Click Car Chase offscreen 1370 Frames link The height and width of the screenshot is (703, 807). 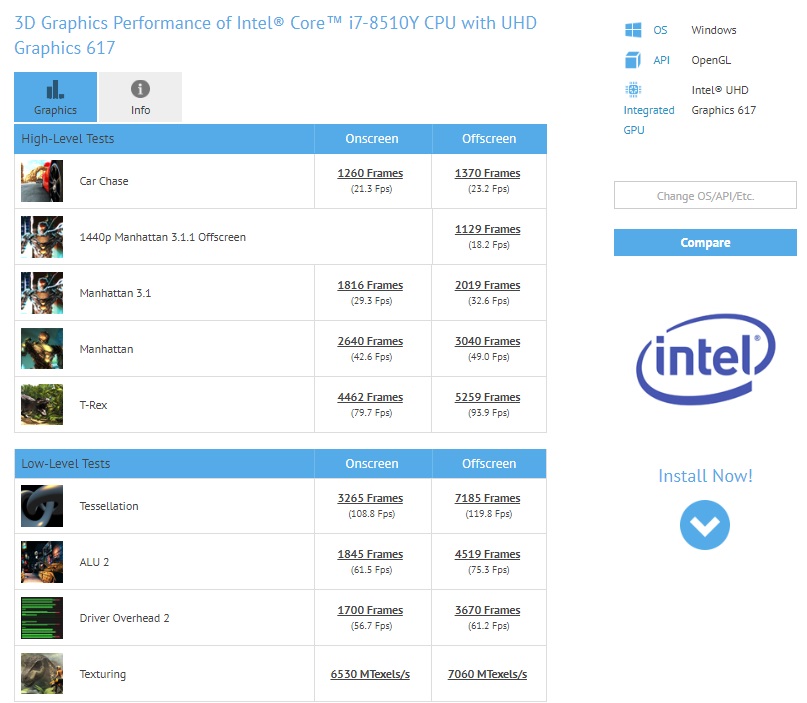coord(487,173)
